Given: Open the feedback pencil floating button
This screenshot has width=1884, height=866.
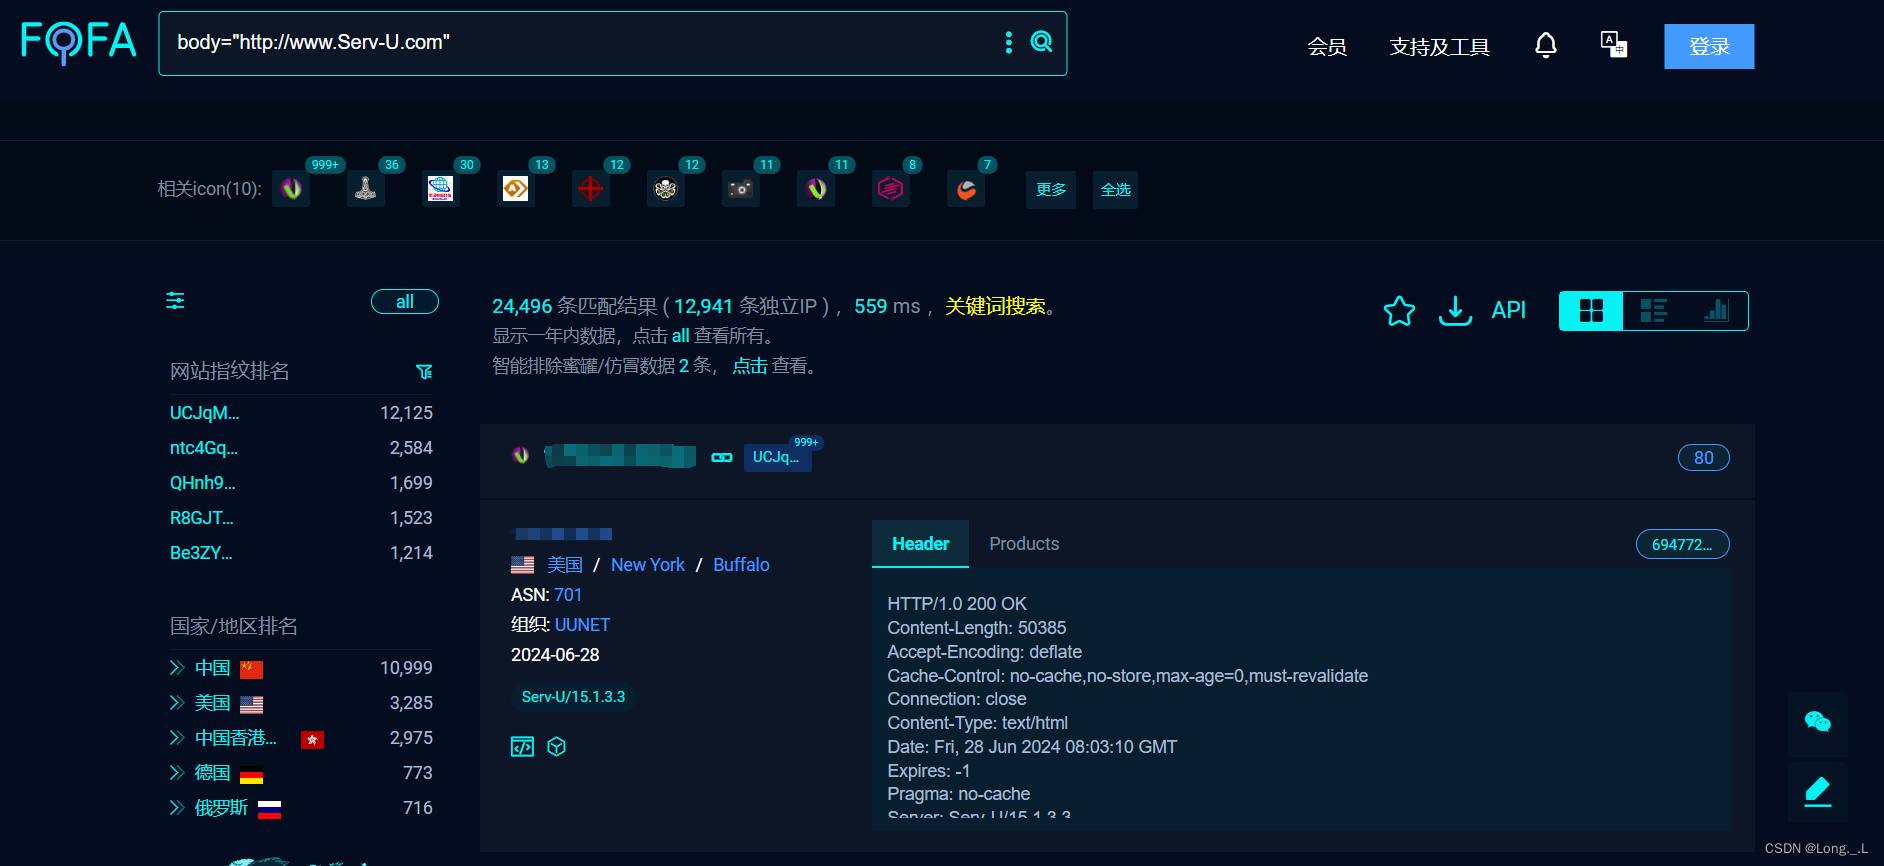Looking at the screenshot, I should tap(1817, 791).
